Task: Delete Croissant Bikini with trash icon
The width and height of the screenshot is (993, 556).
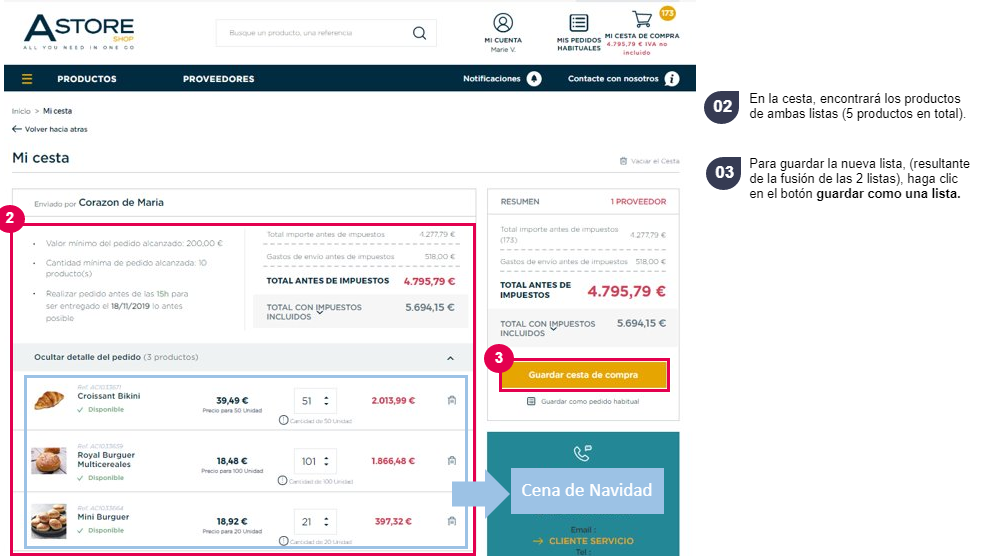Action: point(452,400)
